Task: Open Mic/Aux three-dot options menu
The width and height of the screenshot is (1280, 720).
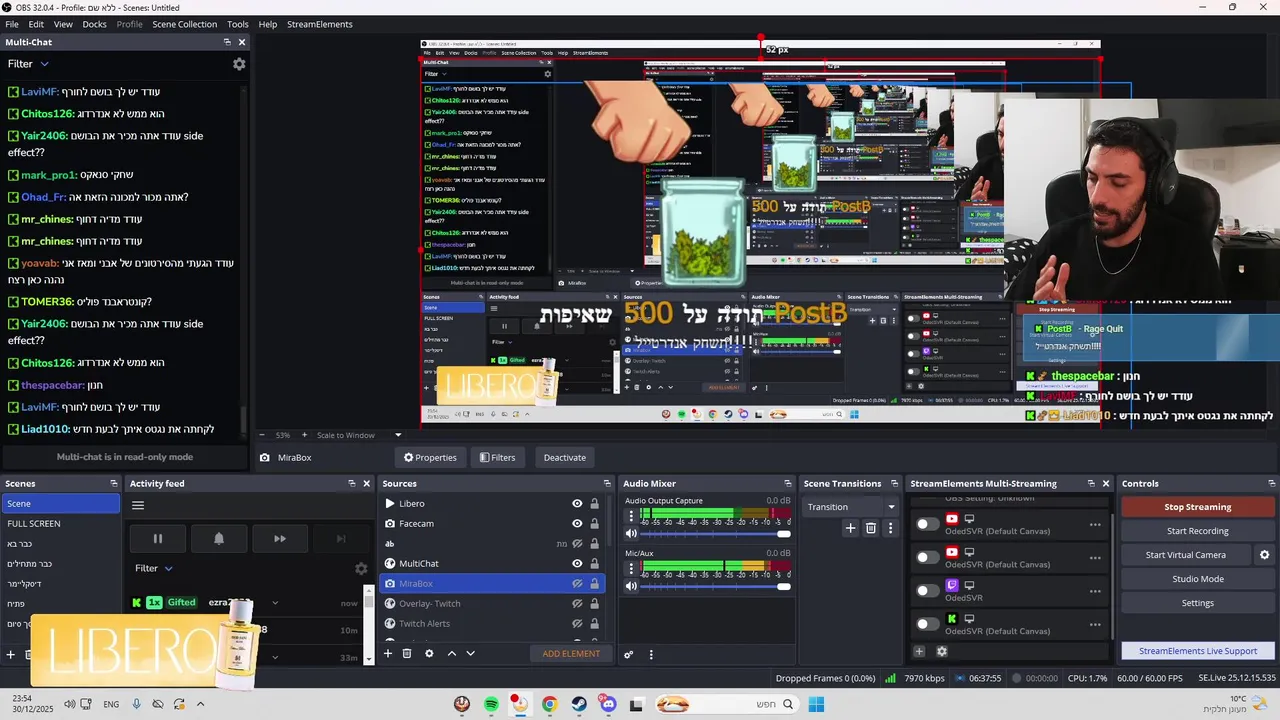Action: click(x=631, y=569)
